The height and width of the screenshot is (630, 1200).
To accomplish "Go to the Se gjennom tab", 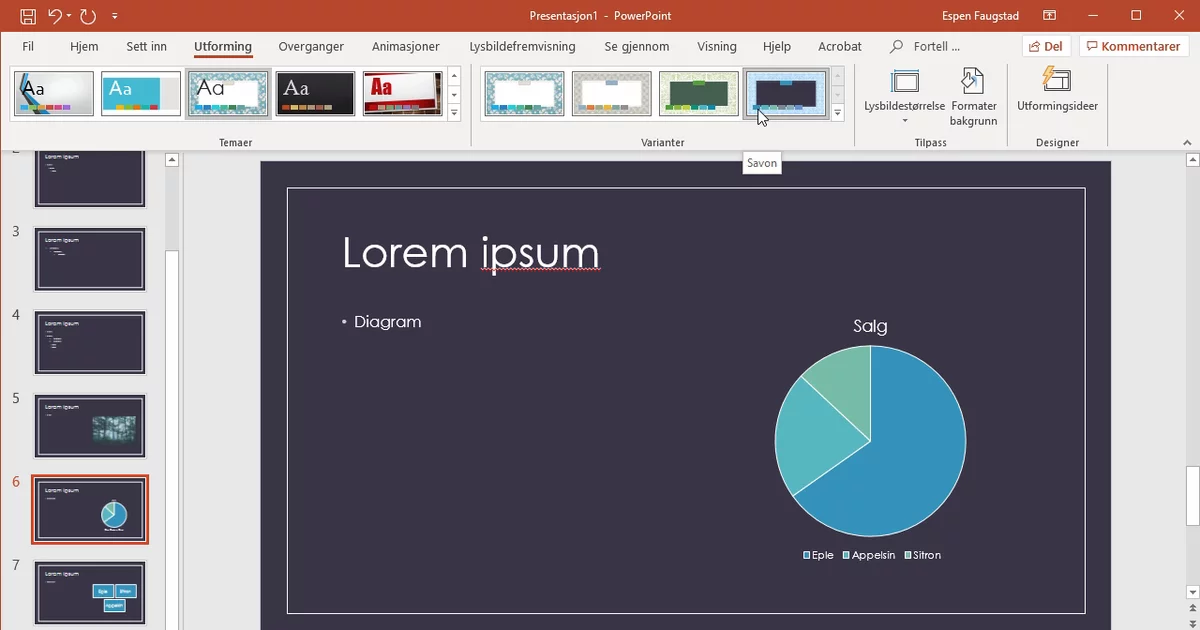I will pos(637,46).
